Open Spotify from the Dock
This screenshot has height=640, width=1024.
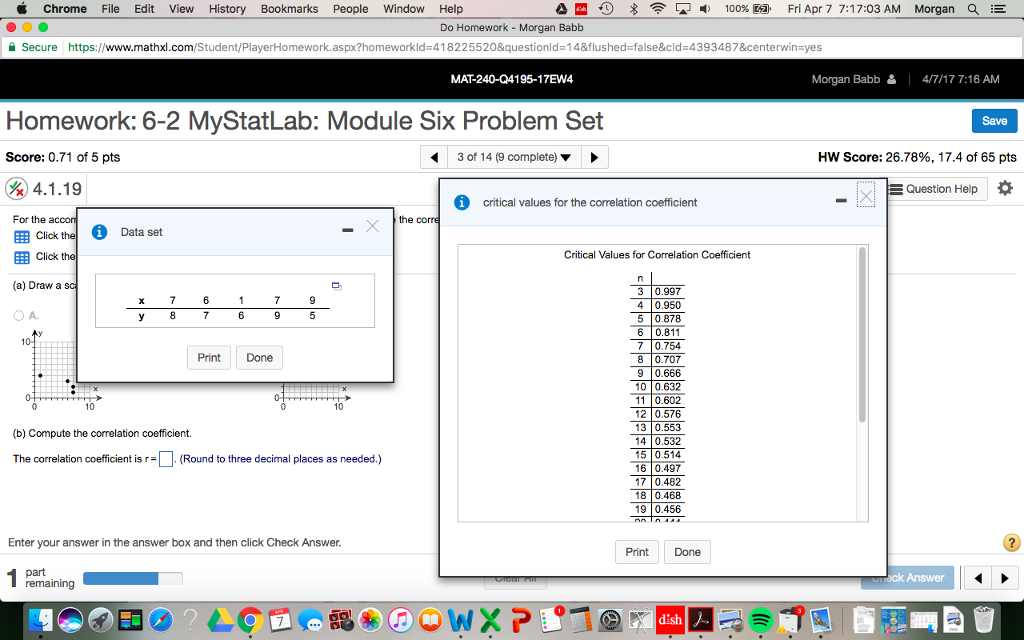pyautogui.click(x=760, y=620)
